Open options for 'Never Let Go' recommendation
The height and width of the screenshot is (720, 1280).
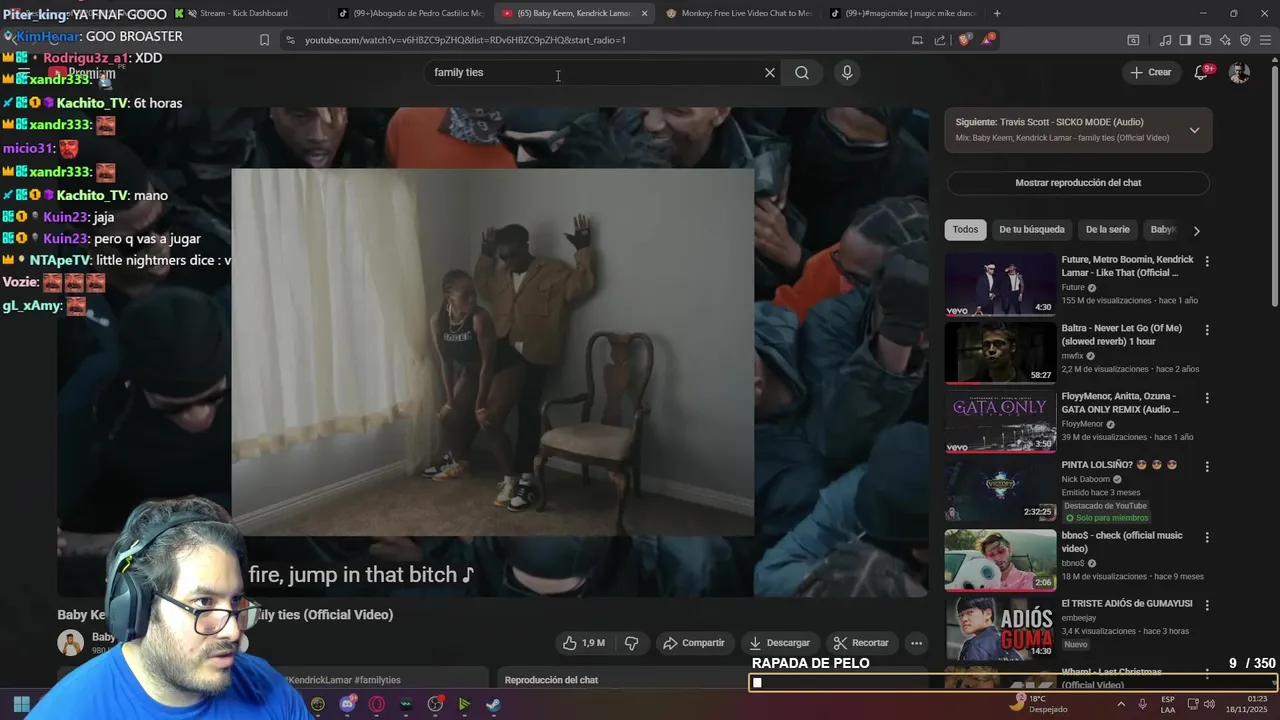click(1207, 330)
